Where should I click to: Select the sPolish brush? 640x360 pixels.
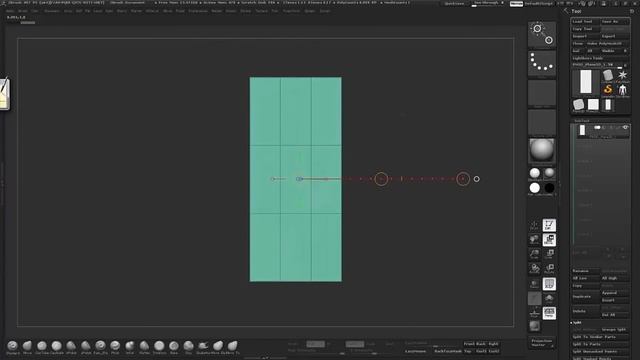pos(86,347)
